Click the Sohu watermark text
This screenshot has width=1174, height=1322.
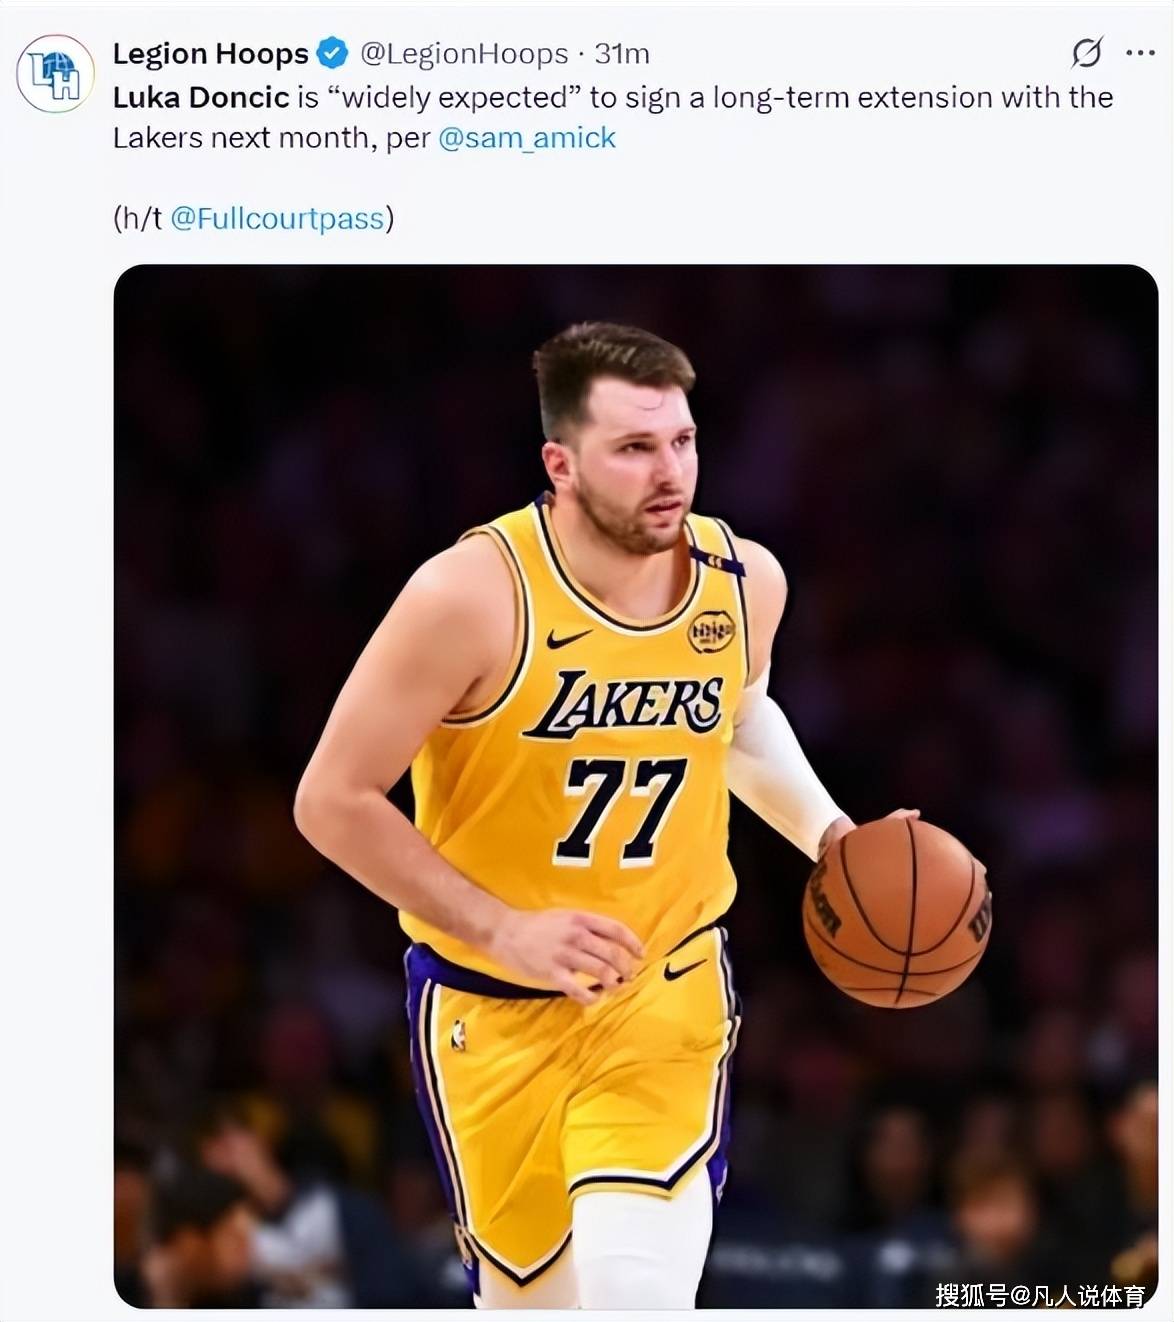[1040, 1296]
